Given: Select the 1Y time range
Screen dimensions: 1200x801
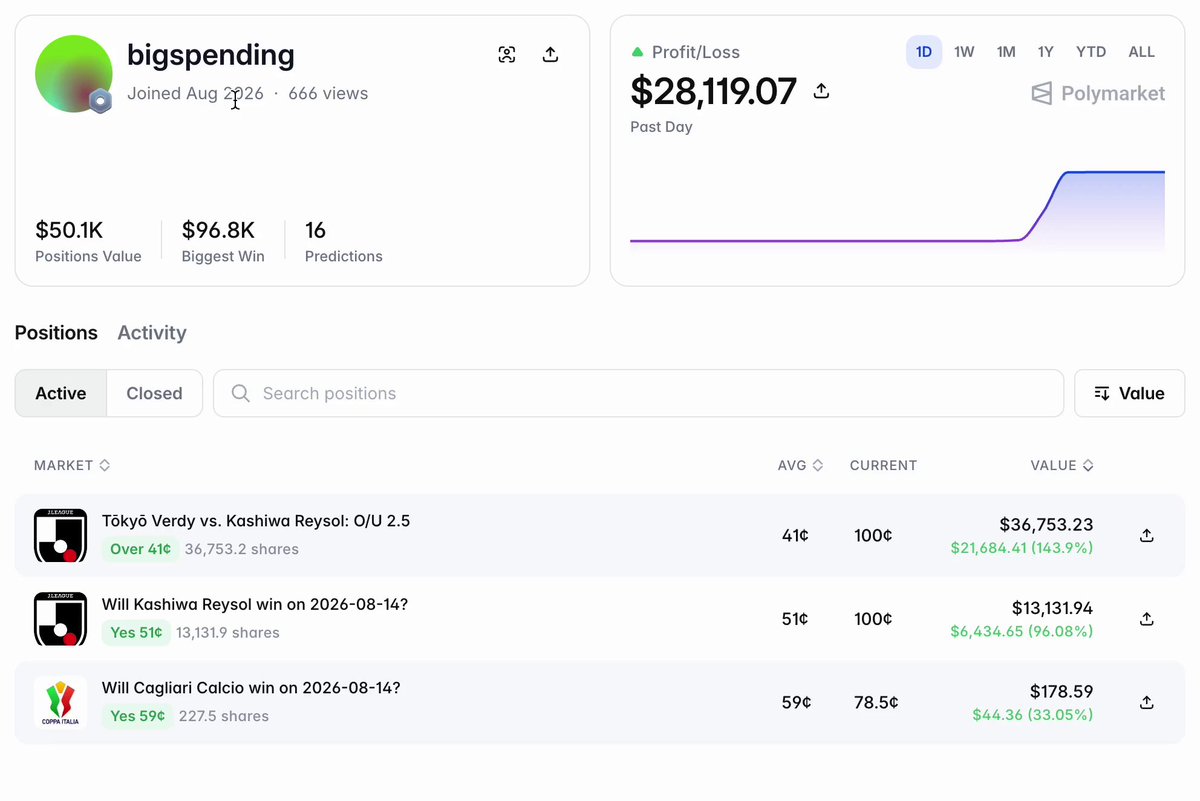Looking at the screenshot, I should [x=1046, y=52].
